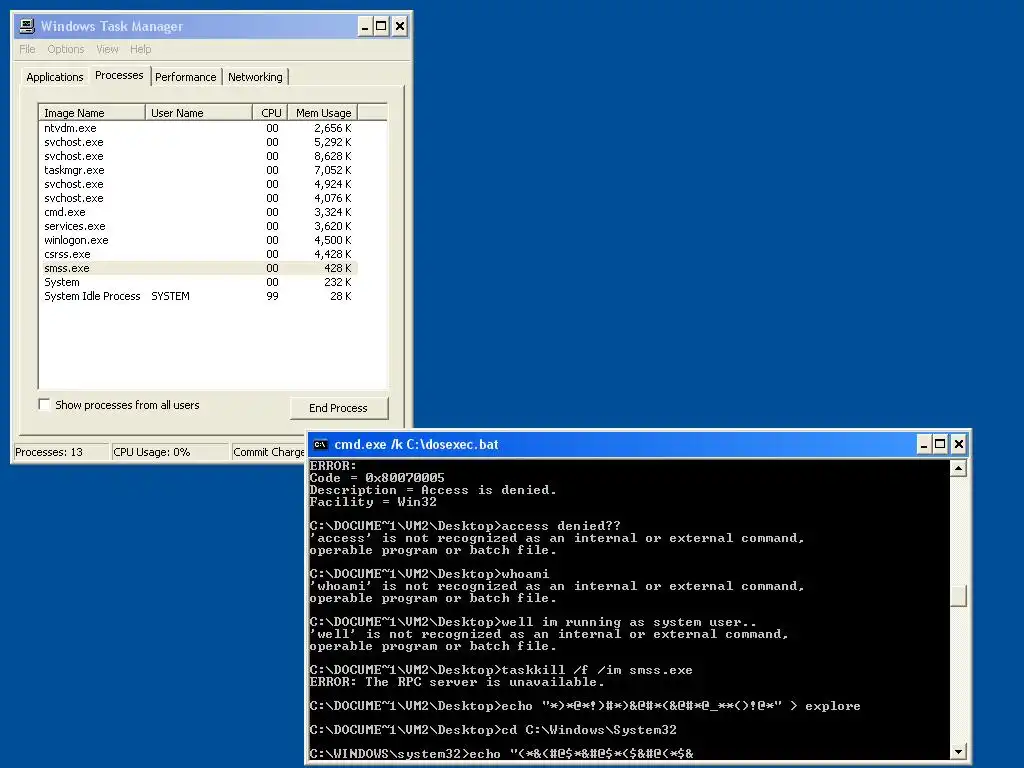Select svchost.exe using 5,292 K
Image resolution: width=1024 pixels, height=768 pixels.
pos(199,142)
